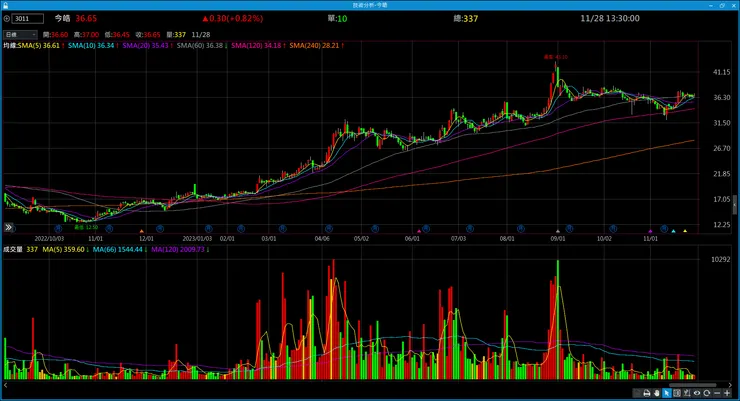Click the 成交量 volume panel title
Image resolution: width=740 pixels, height=401 pixels.
[13, 250]
